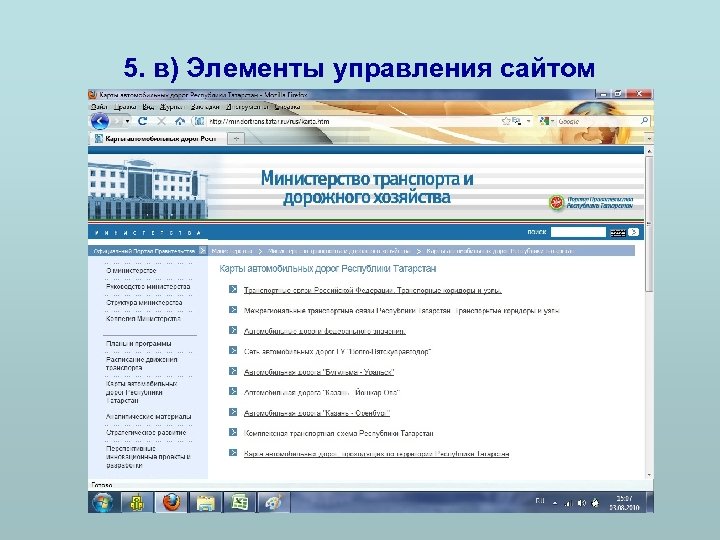Click arrow icon beside Автомобильные дороги федерального значения

click(233, 330)
